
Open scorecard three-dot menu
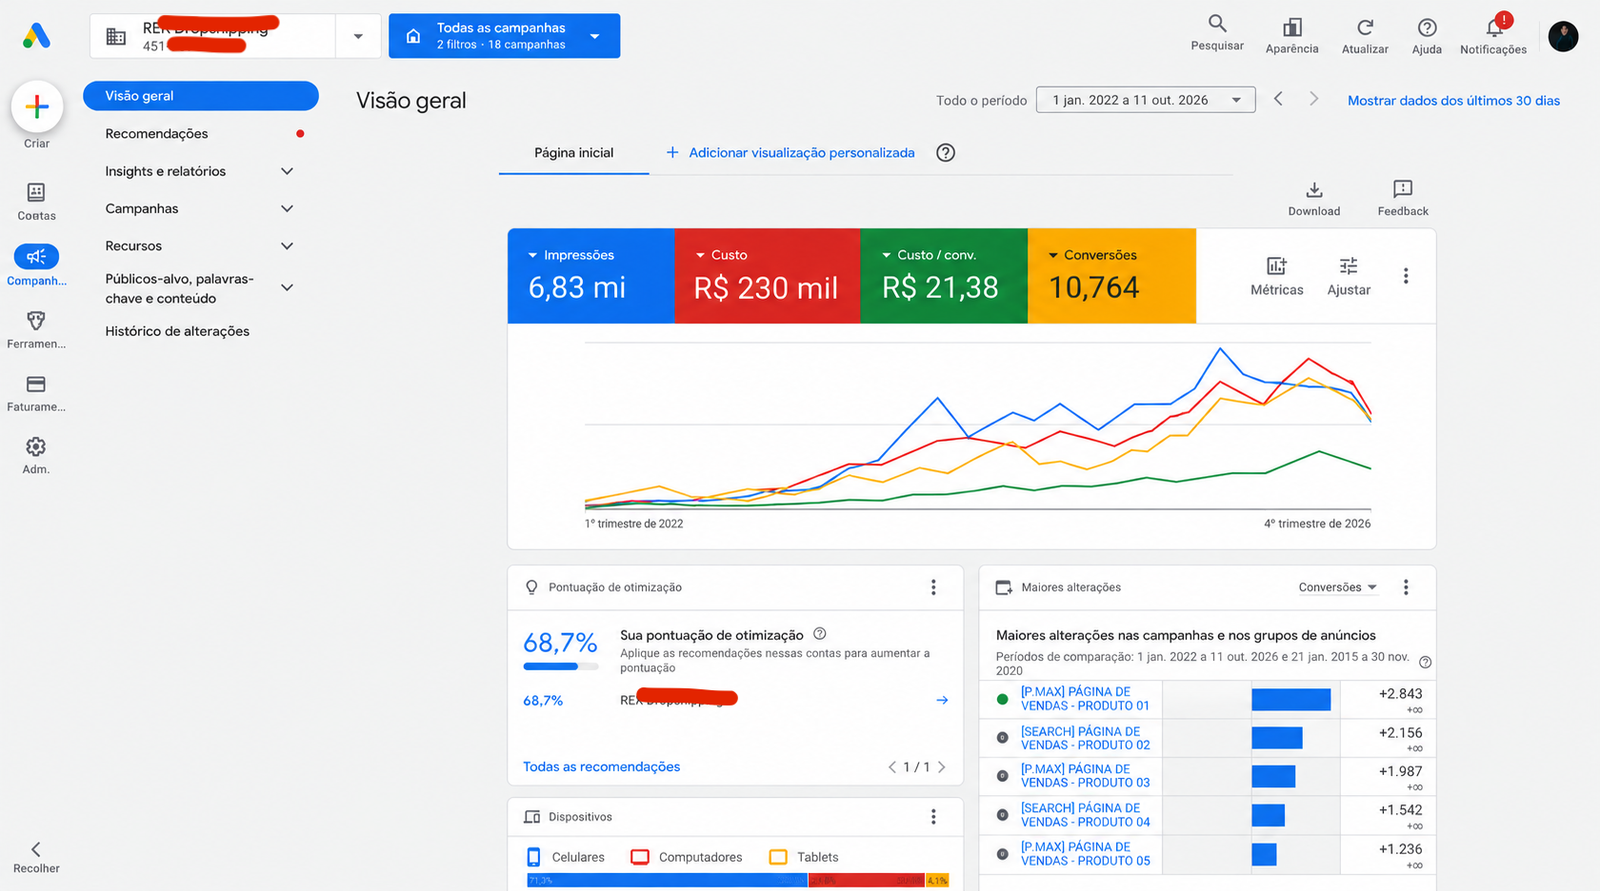(1406, 276)
